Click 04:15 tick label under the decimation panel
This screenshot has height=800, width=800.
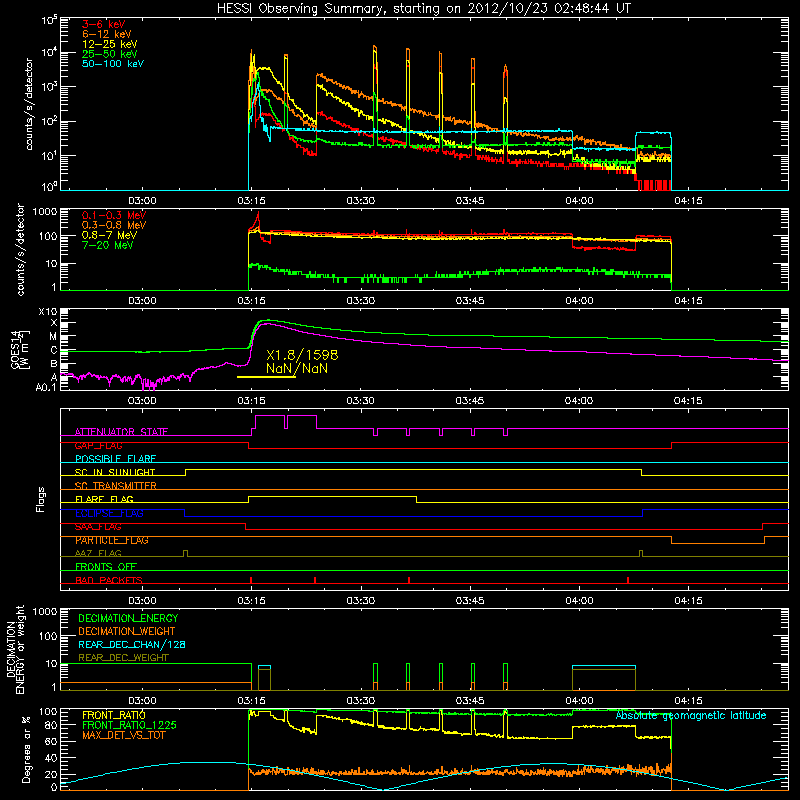(688, 701)
